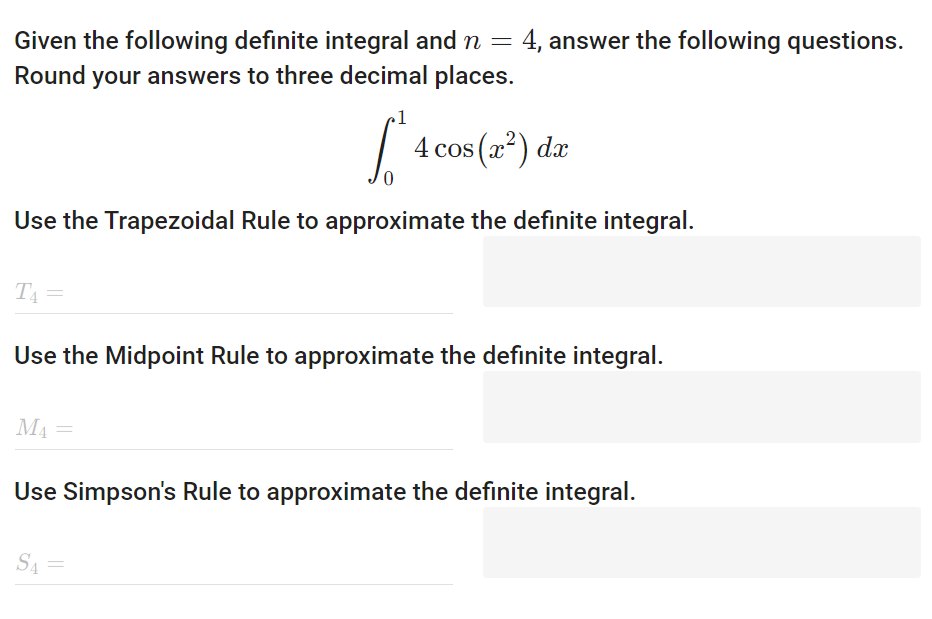Select the gray feedback box beside T4
This screenshot has height=619, width=932.
(700, 271)
